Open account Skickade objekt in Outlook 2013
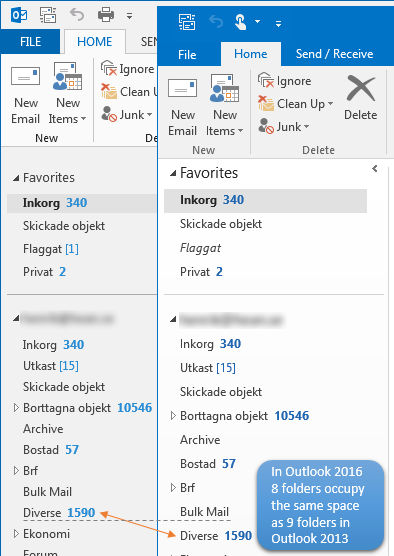Viewport: 394px width, 556px height. click(x=64, y=387)
